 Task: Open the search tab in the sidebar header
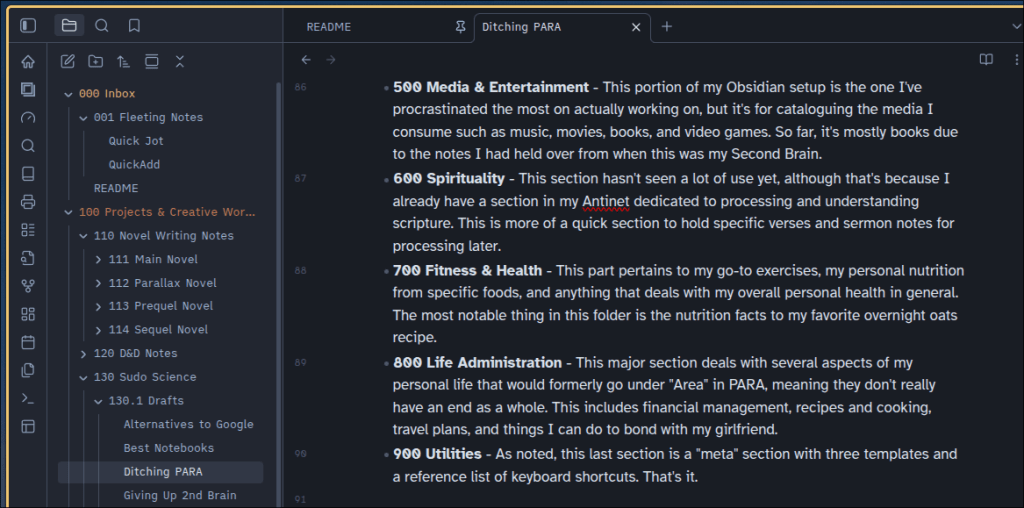pyautogui.click(x=101, y=26)
